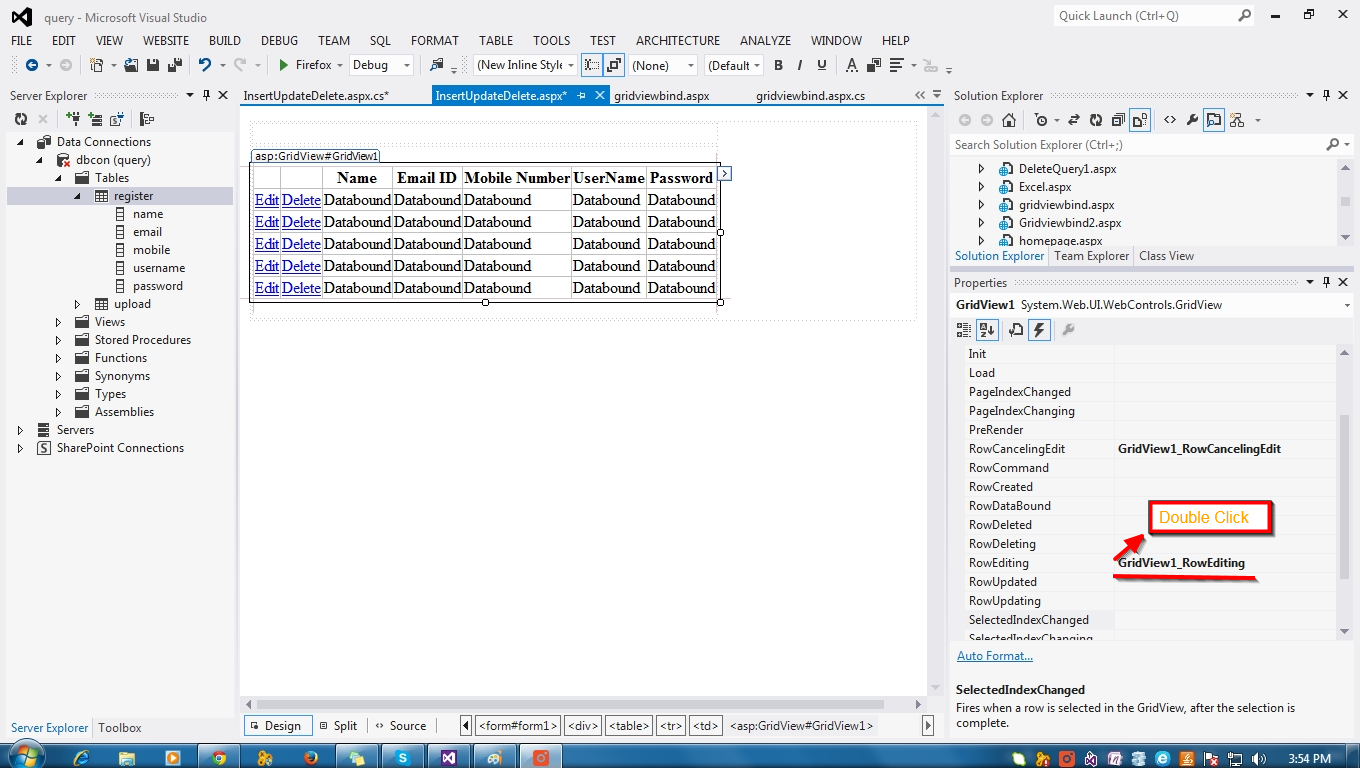Viewport: 1360px width, 768px height.
Task: Expand the Stored Procedures node
Action: (x=58, y=339)
